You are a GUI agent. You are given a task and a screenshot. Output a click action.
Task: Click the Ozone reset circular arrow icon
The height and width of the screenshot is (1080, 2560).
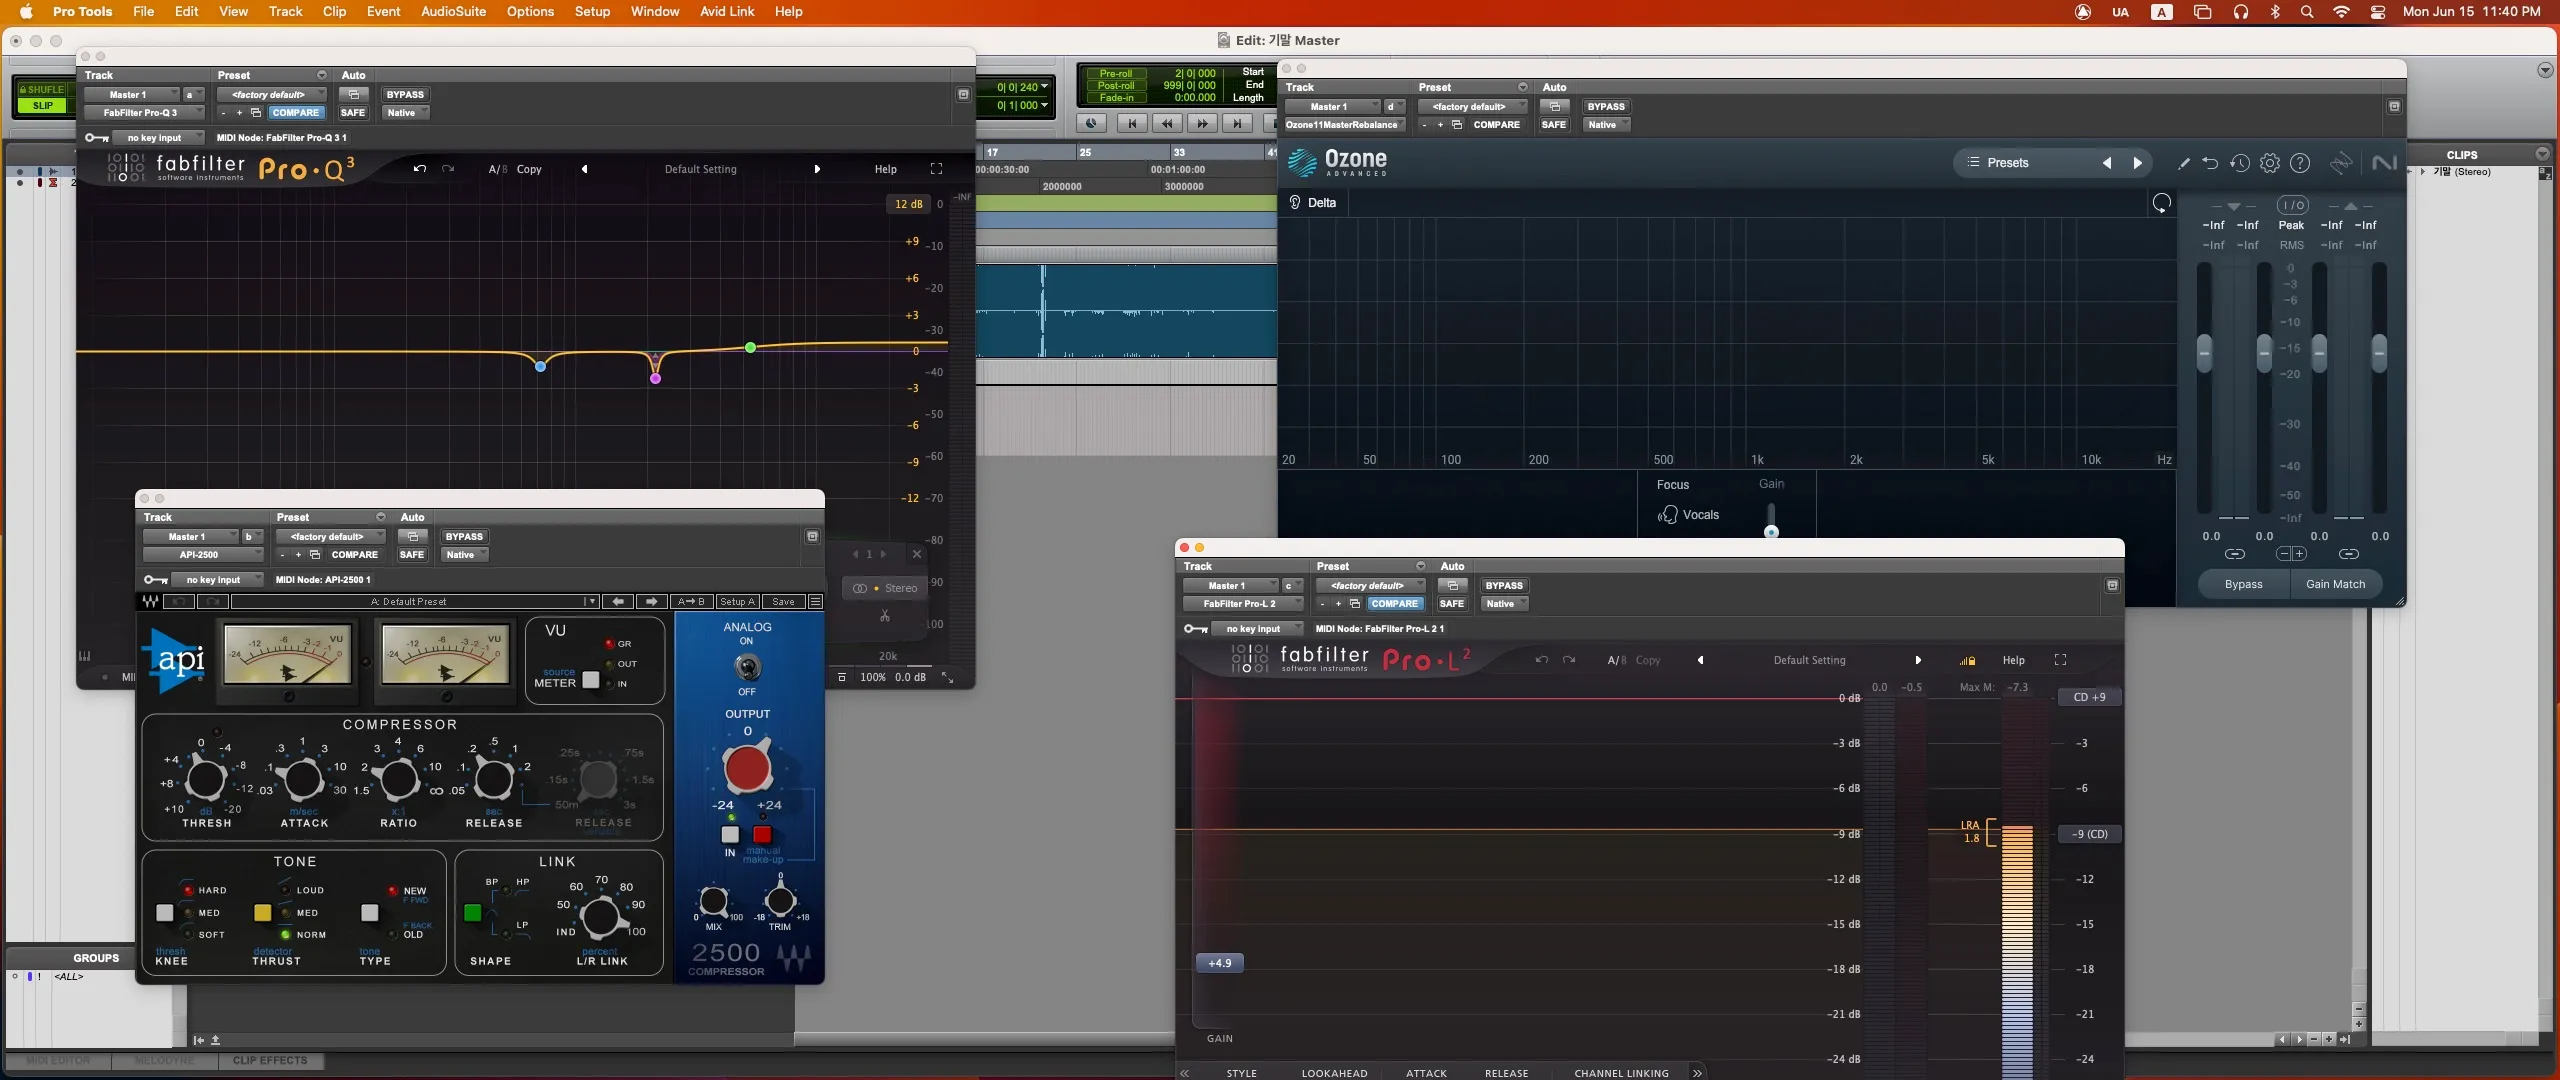[x=2161, y=203]
